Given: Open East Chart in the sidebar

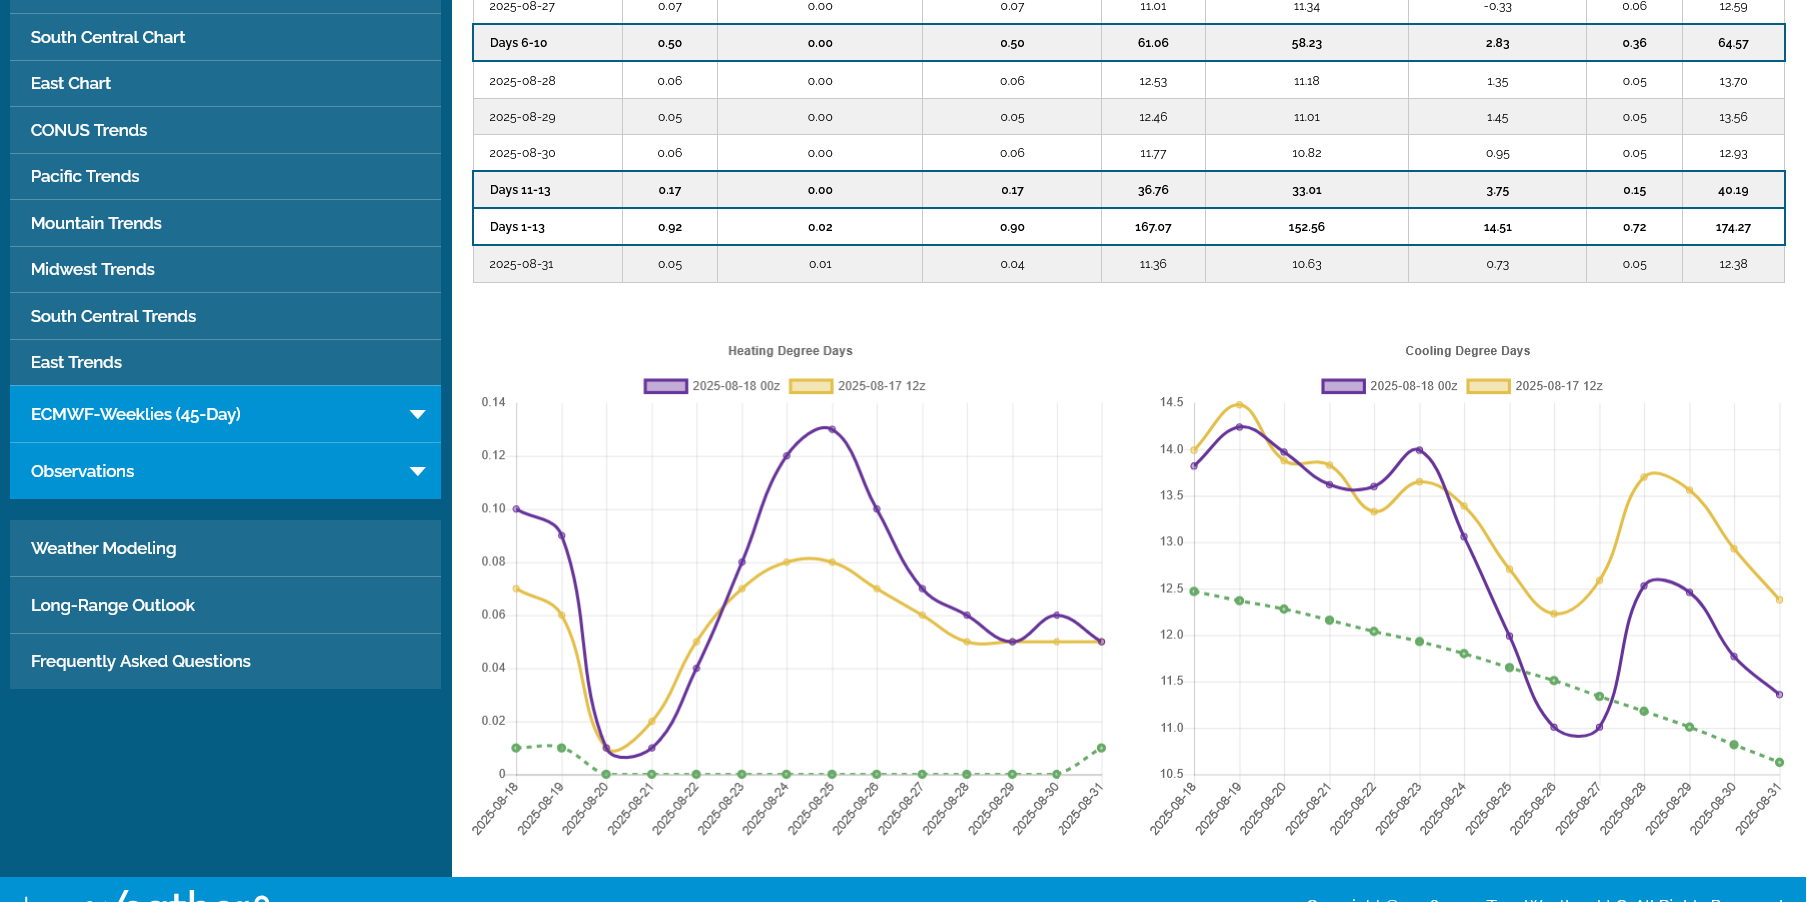Looking at the screenshot, I should pyautogui.click(x=71, y=83).
